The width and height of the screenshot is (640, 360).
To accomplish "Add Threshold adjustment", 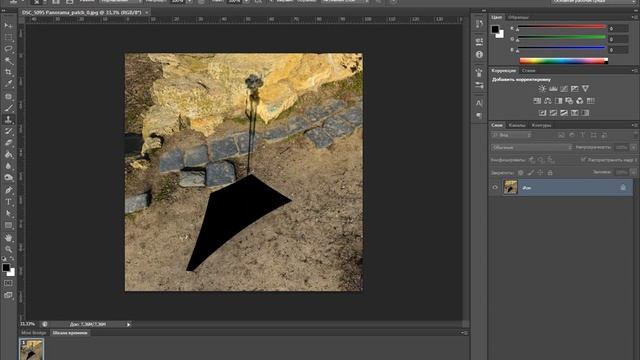I will [564, 113].
